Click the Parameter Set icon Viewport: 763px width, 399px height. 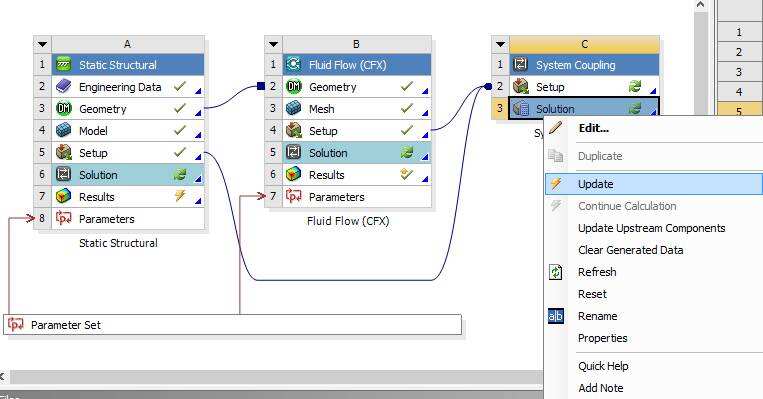click(x=16, y=325)
